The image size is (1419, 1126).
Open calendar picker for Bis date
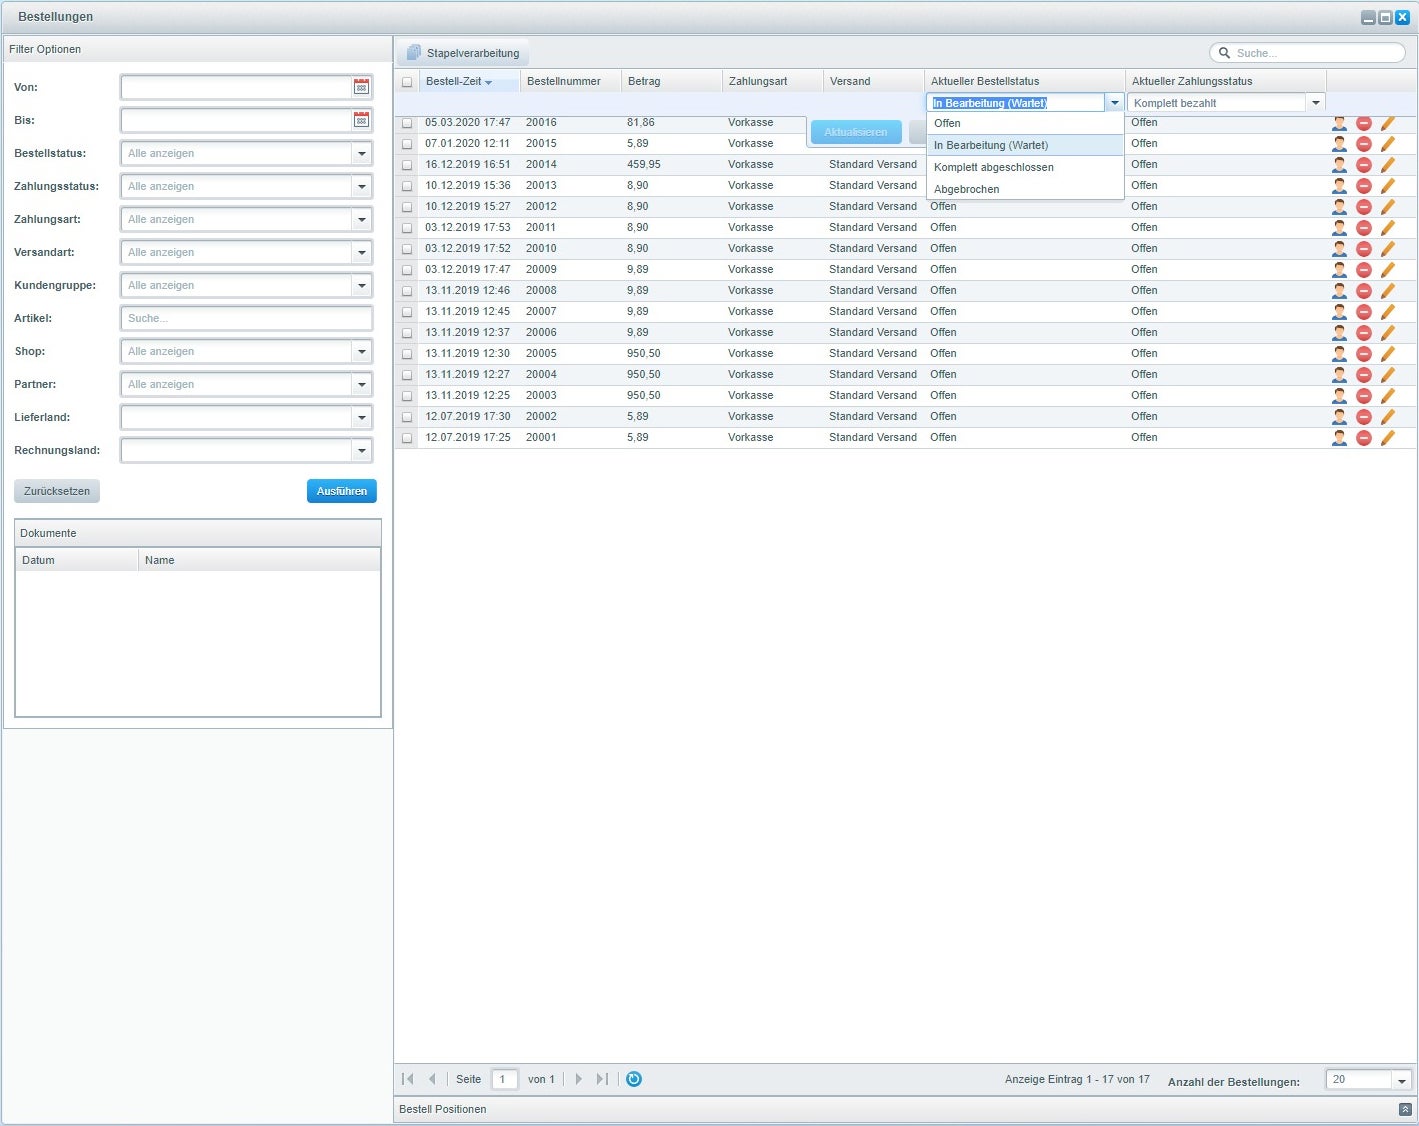tap(361, 120)
